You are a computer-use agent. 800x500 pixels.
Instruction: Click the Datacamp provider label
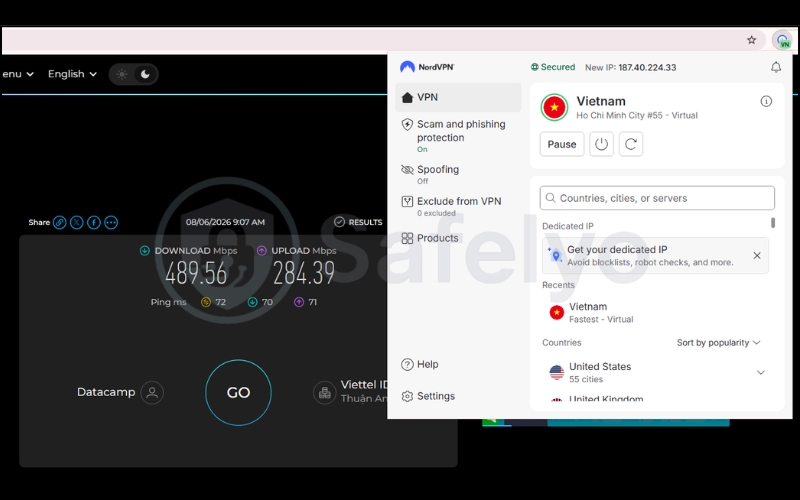click(106, 392)
